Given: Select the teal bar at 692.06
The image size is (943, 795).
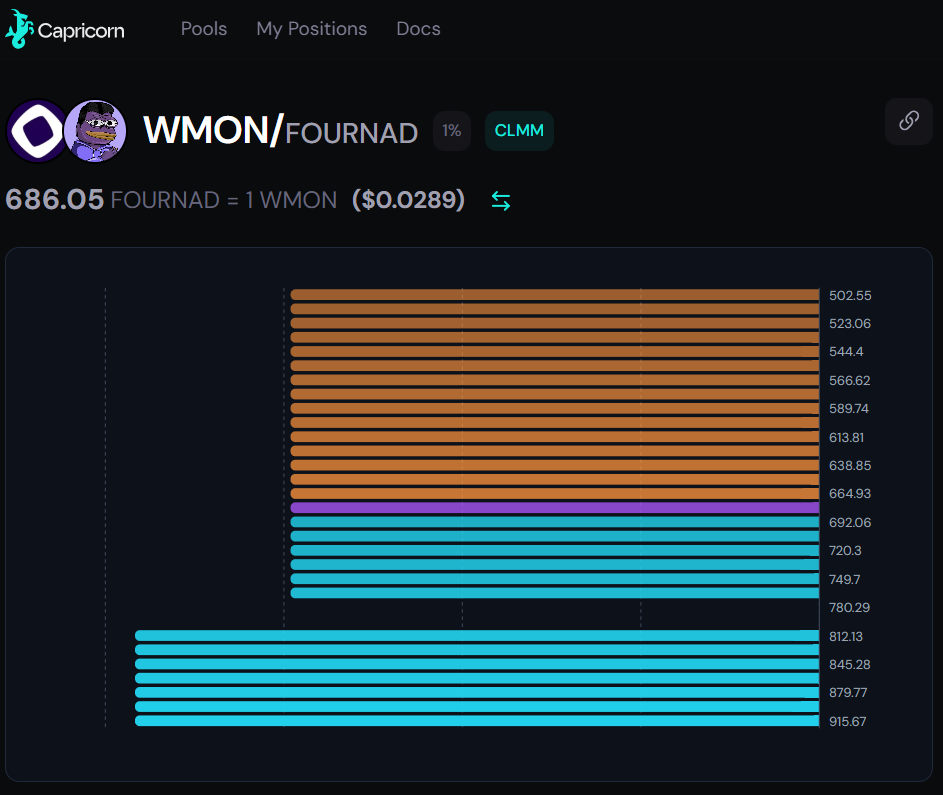Looking at the screenshot, I should (x=554, y=522).
